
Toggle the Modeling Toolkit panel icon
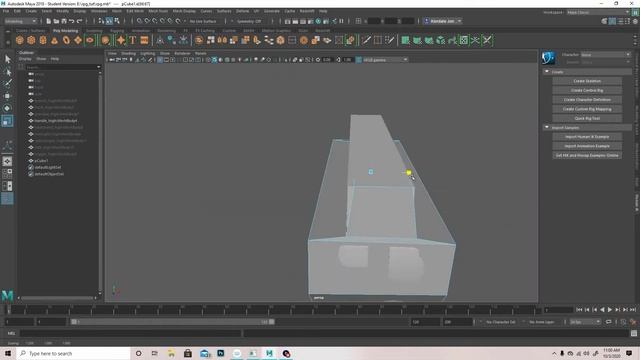point(605,21)
